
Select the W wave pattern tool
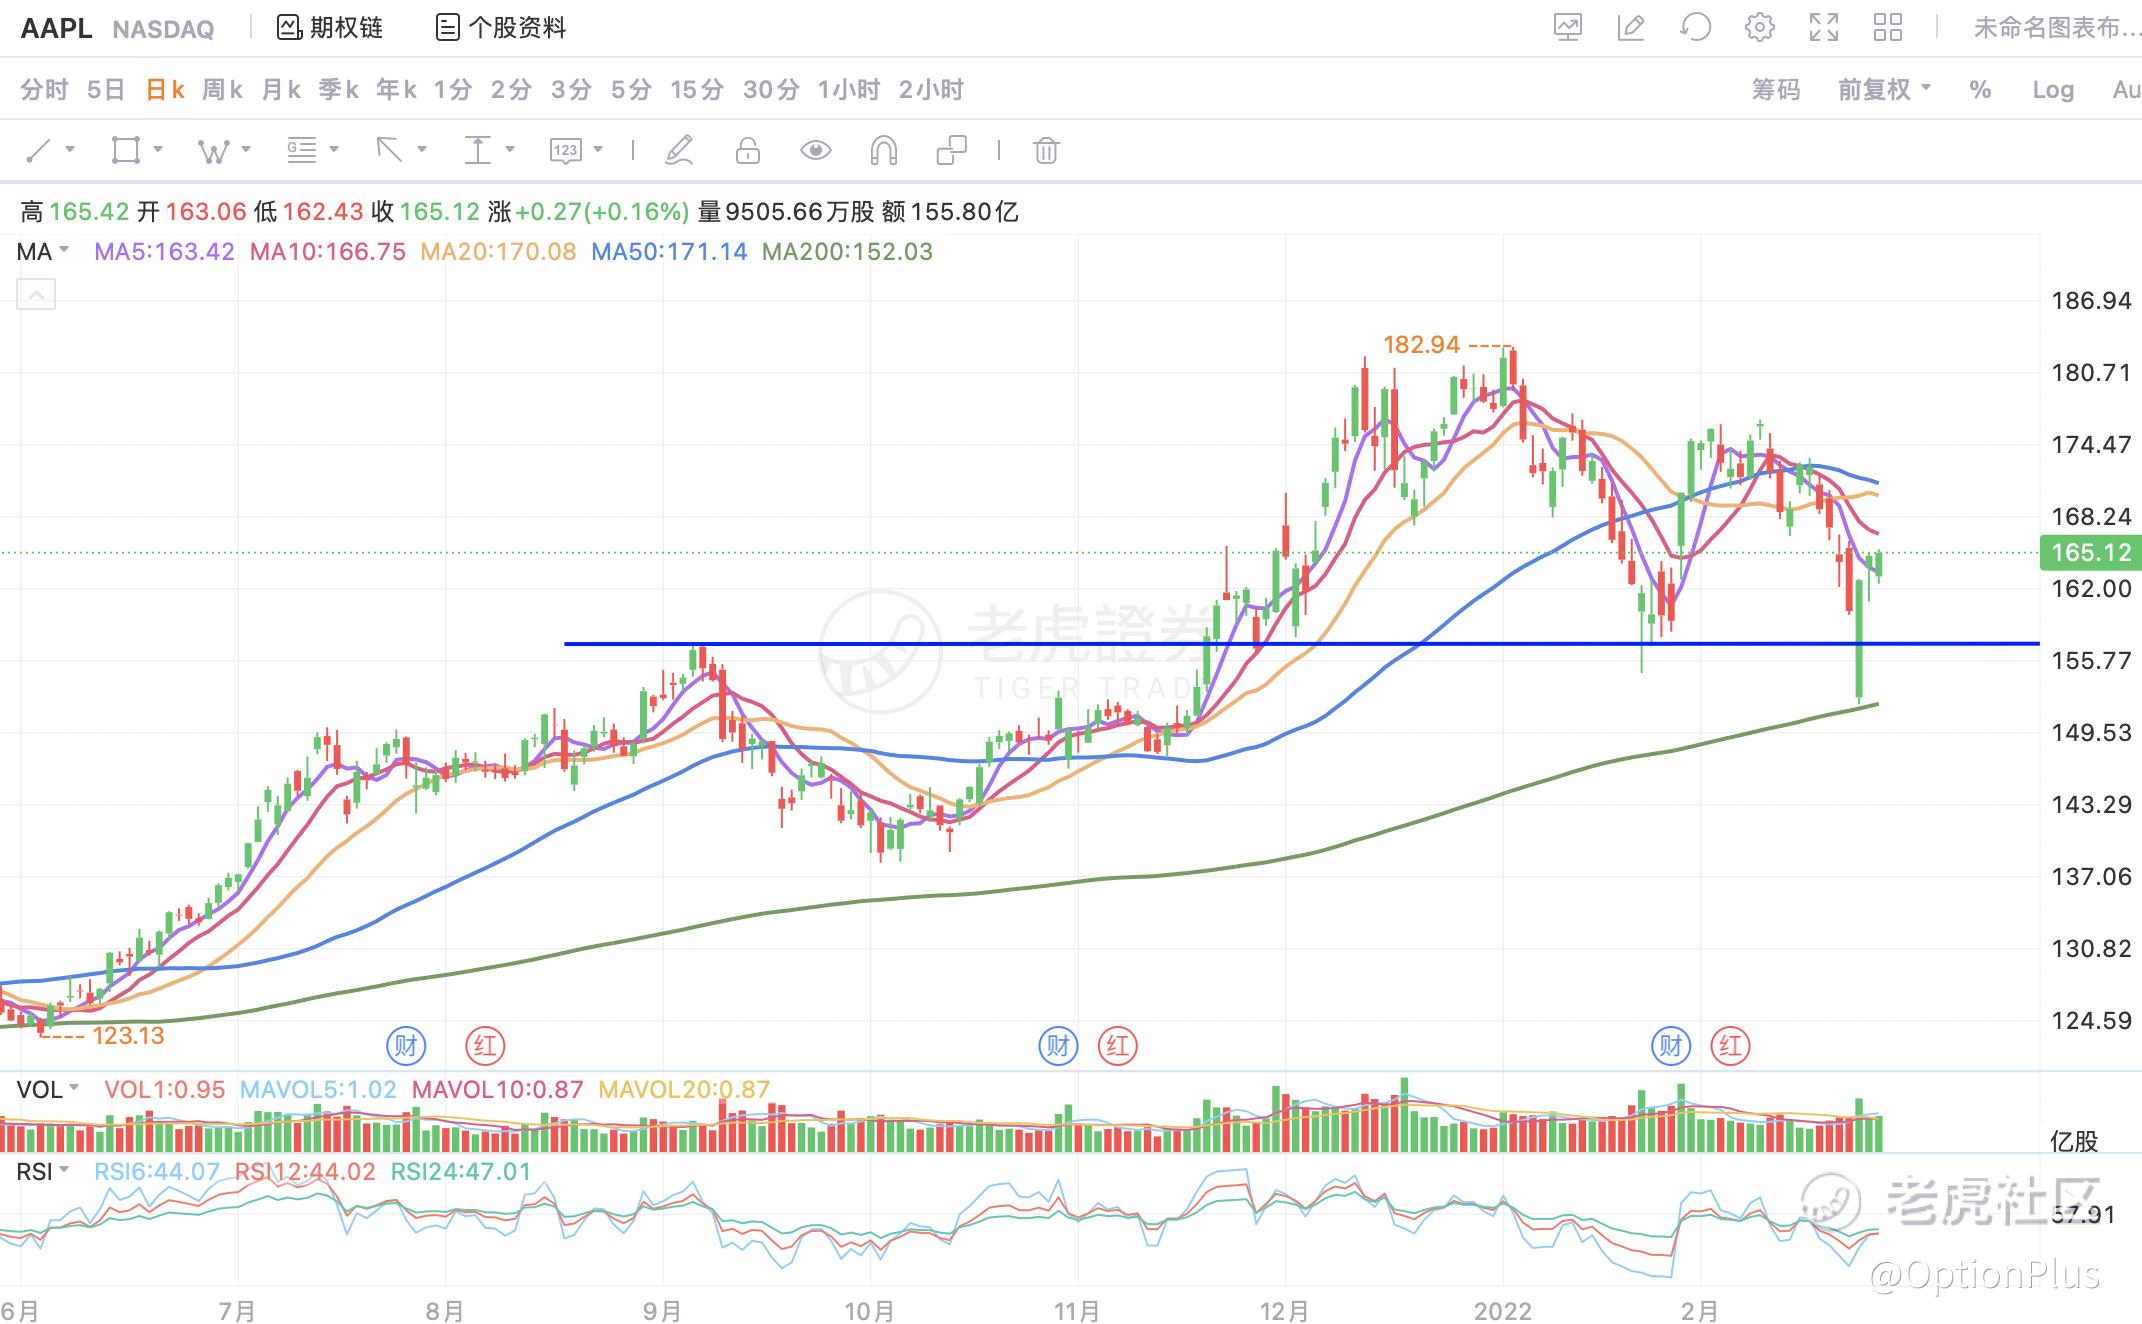(x=213, y=151)
